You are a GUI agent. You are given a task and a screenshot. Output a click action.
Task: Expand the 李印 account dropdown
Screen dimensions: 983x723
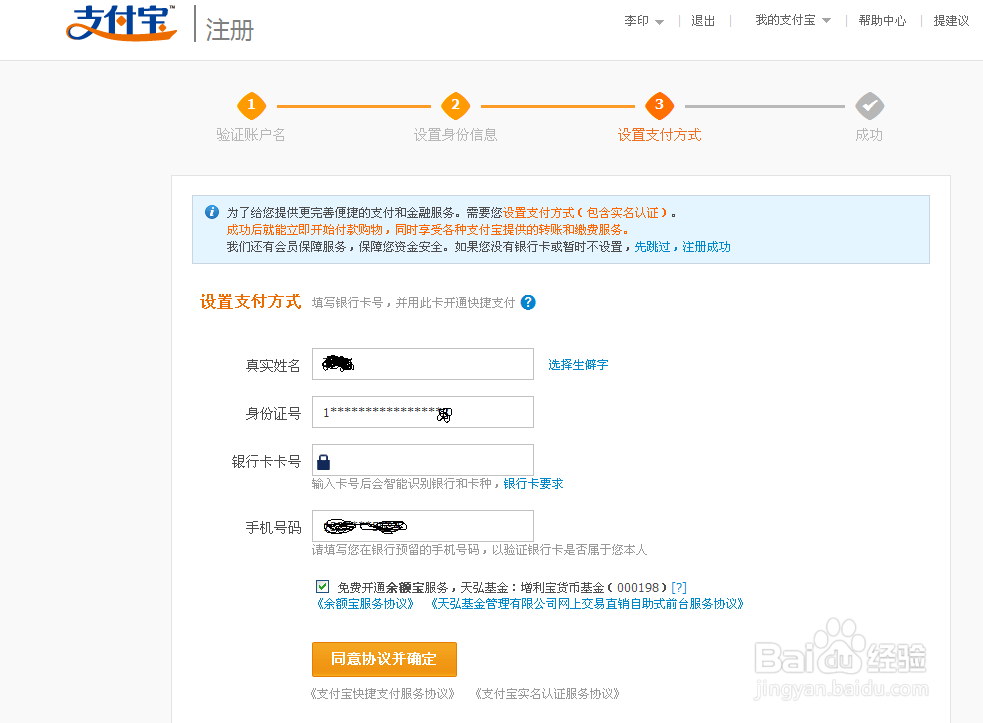point(644,21)
